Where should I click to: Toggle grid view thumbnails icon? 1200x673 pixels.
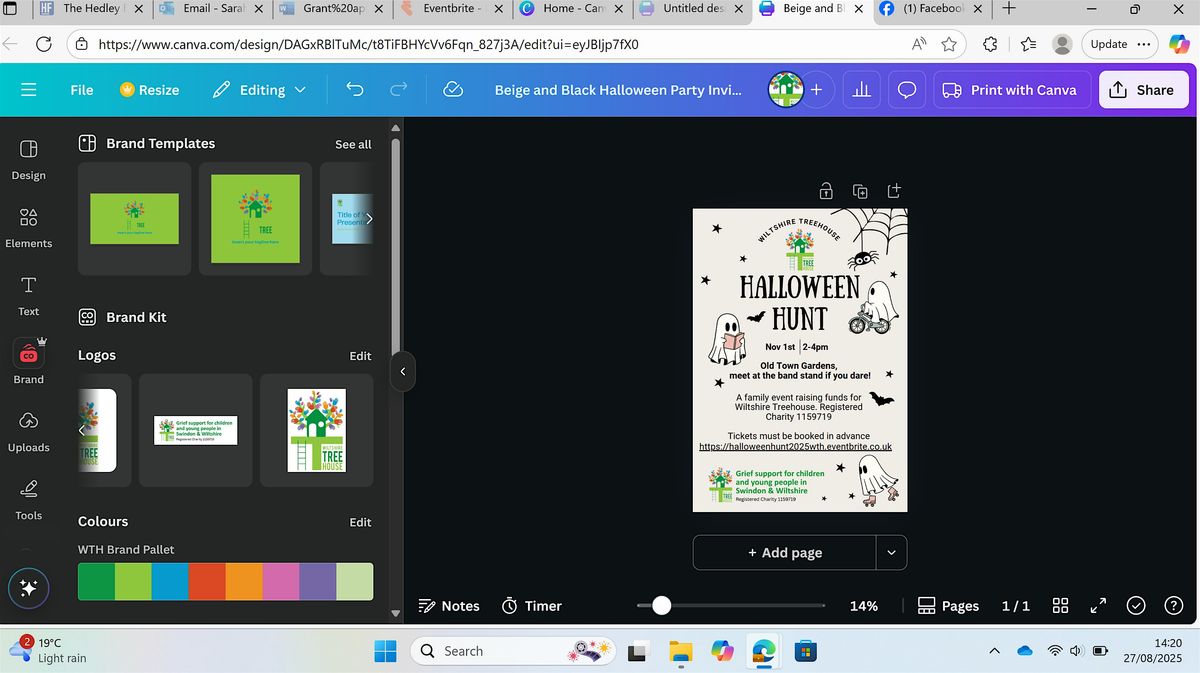(1061, 606)
